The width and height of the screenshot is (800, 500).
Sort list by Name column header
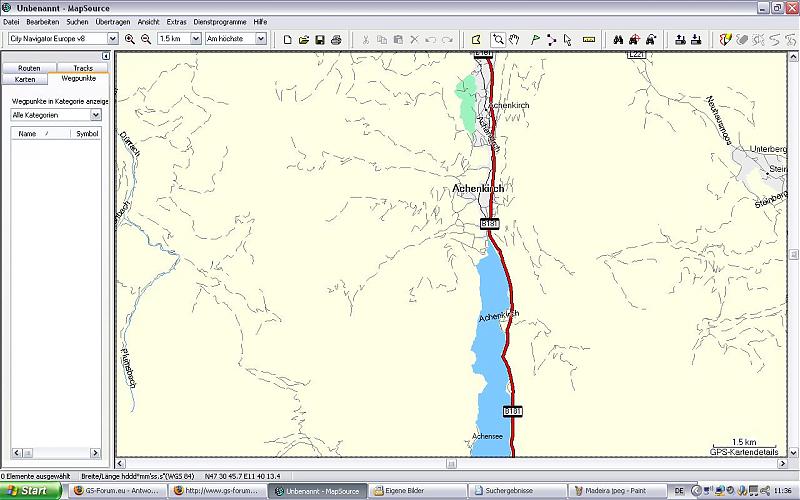(28, 132)
